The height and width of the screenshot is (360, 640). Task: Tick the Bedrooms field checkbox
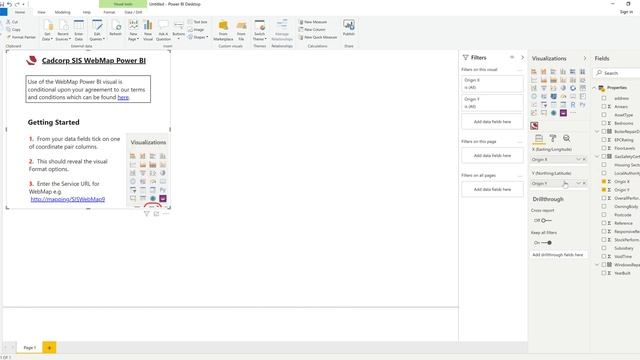point(604,123)
